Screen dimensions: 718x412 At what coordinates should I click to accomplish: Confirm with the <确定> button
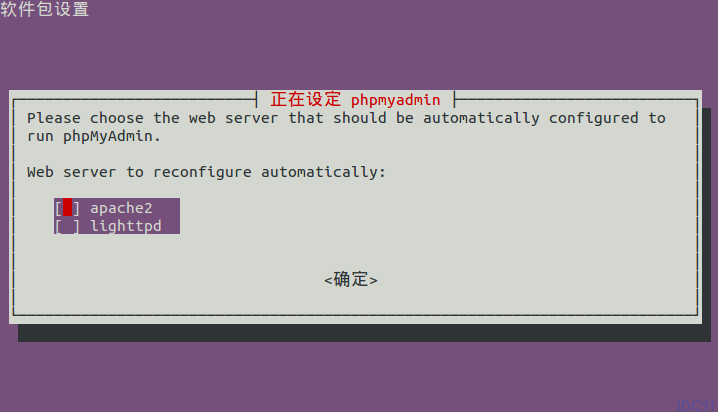coord(351,279)
